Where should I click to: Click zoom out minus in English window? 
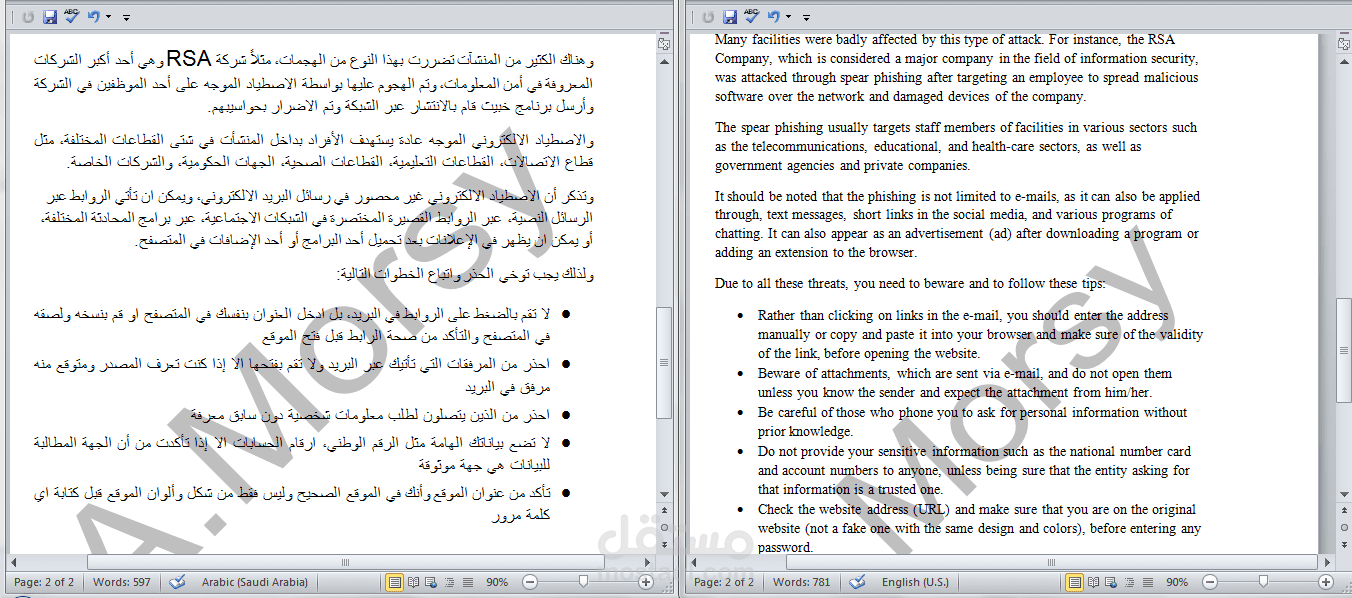click(x=1210, y=582)
